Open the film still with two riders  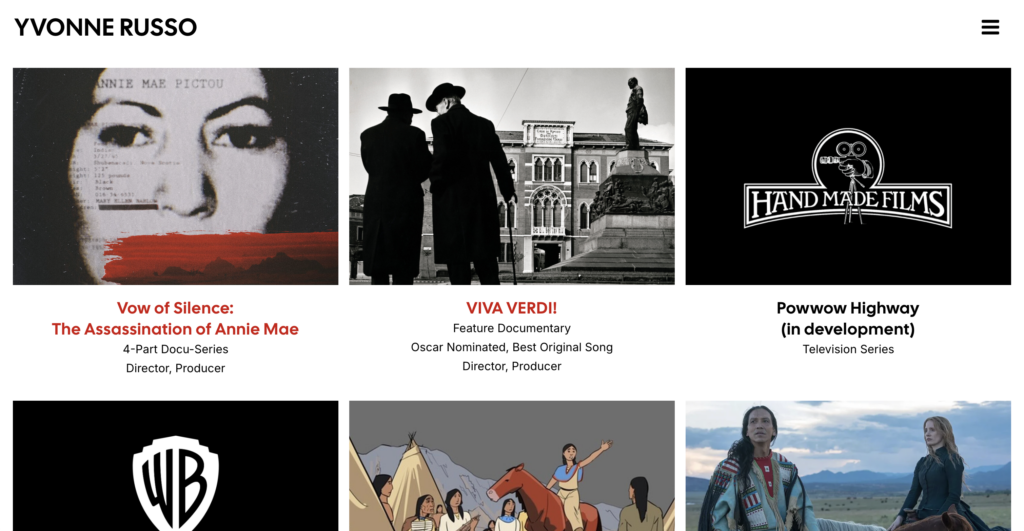tap(848, 466)
